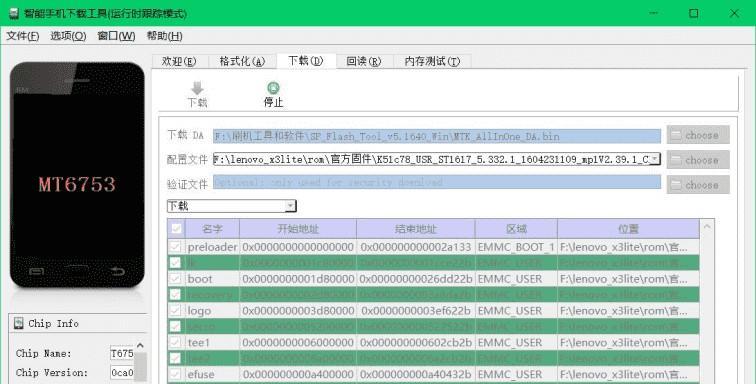Click end address 0x00000000026dd22b
The image size is (756, 384).
click(x=416, y=279)
